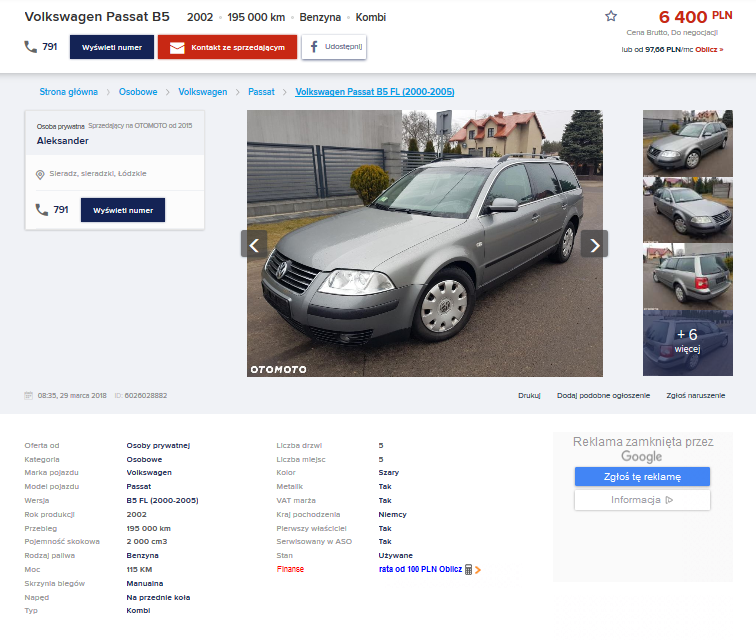Click Niemcy country of origin value
756x640 pixels.
click(392, 515)
